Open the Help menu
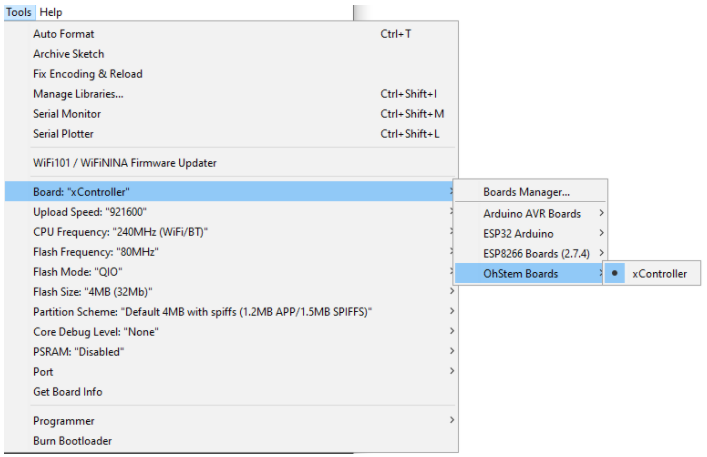The width and height of the screenshot is (707, 457). [x=51, y=12]
